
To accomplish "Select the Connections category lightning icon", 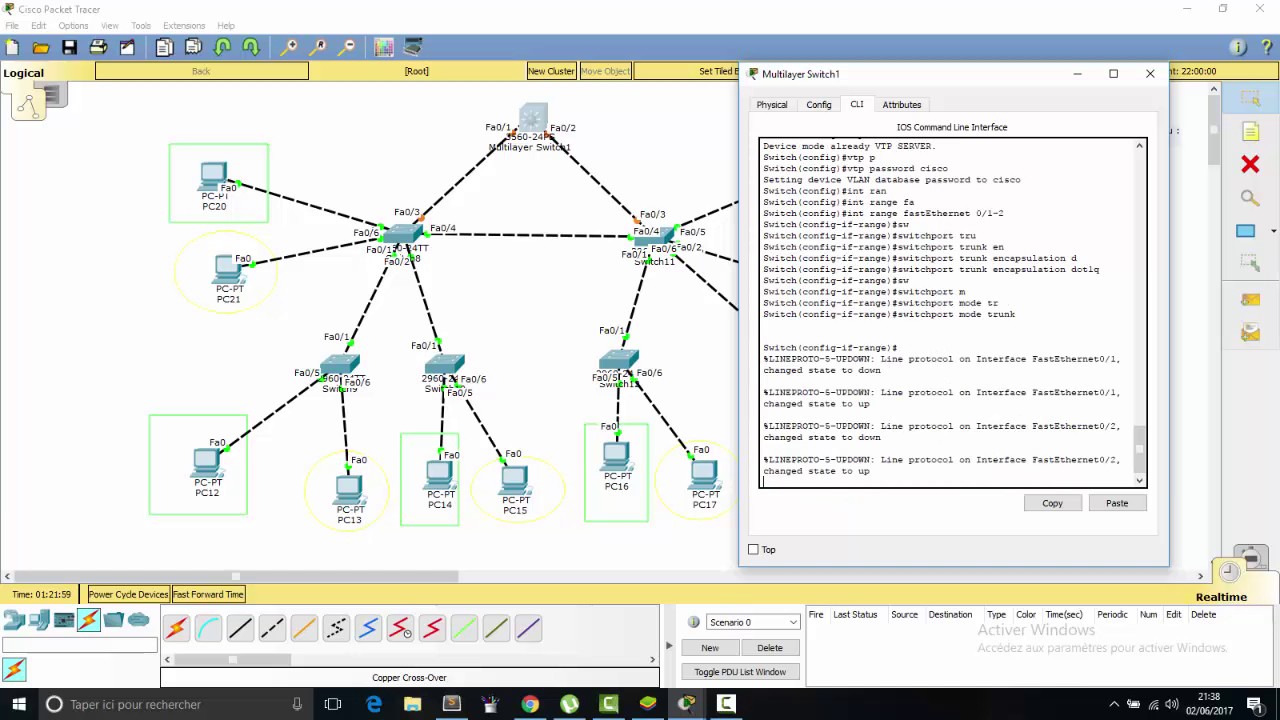I will click(x=89, y=621).
